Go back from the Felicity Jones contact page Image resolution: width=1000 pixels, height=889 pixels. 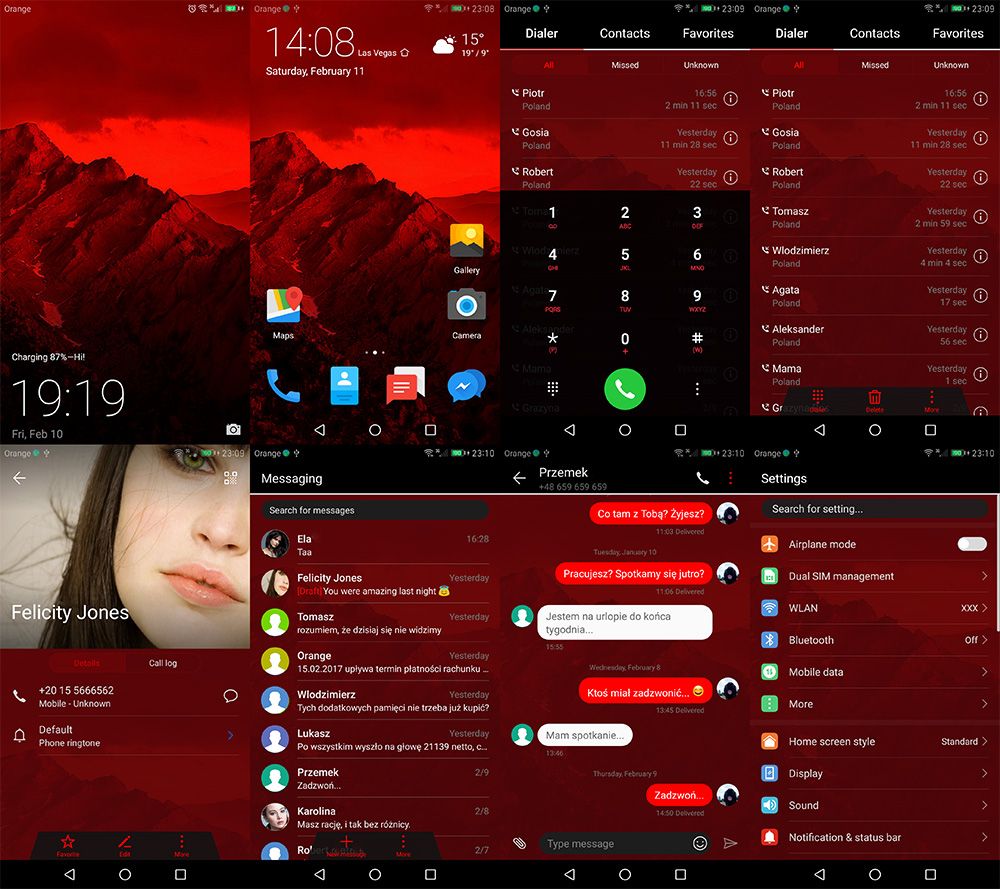click(19, 478)
